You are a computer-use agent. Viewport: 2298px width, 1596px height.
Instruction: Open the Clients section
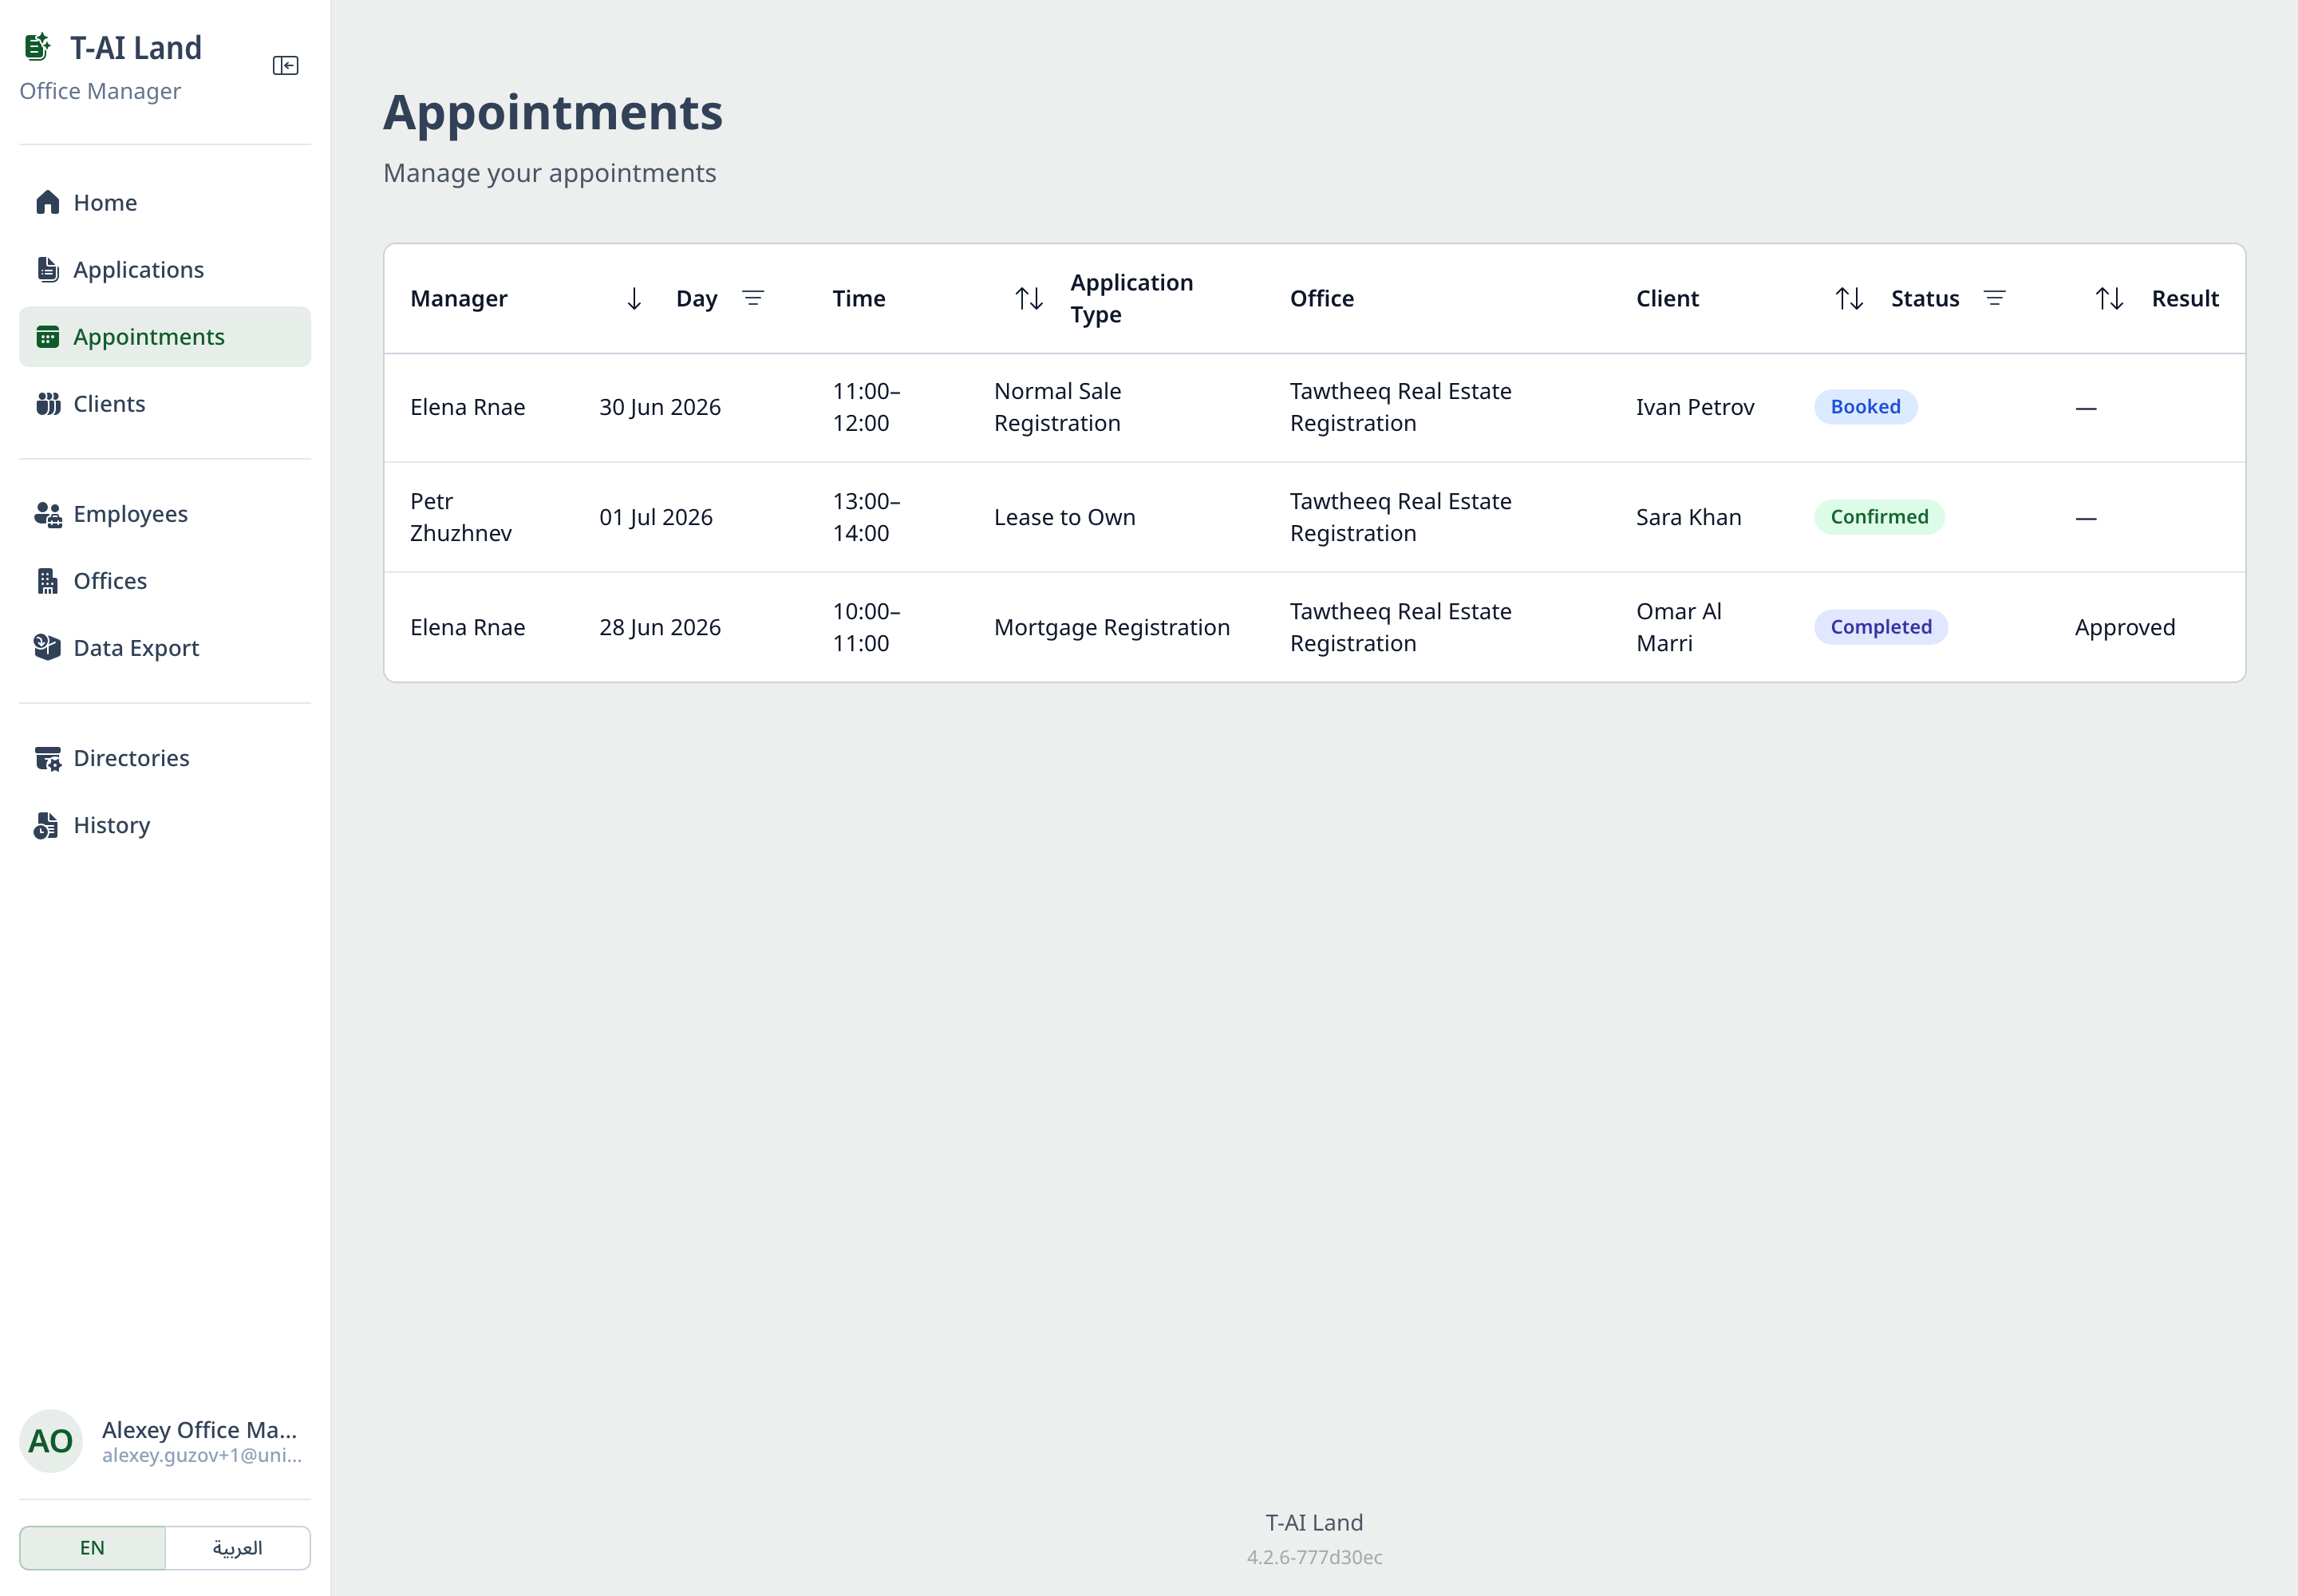[165, 404]
